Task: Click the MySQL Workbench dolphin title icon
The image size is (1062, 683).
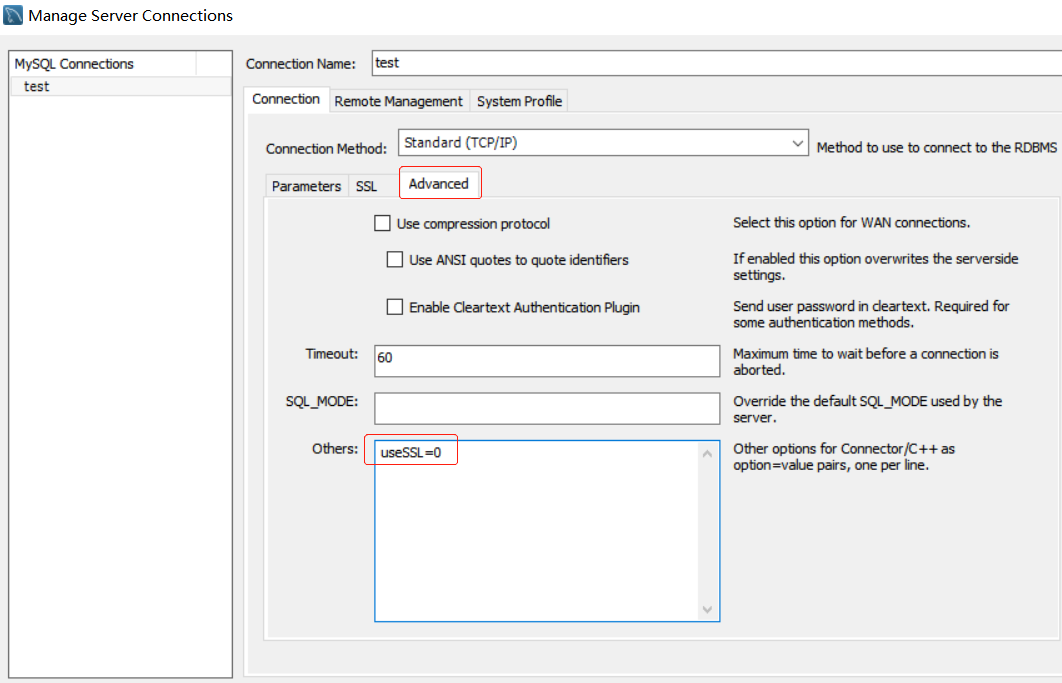Action: [x=13, y=15]
